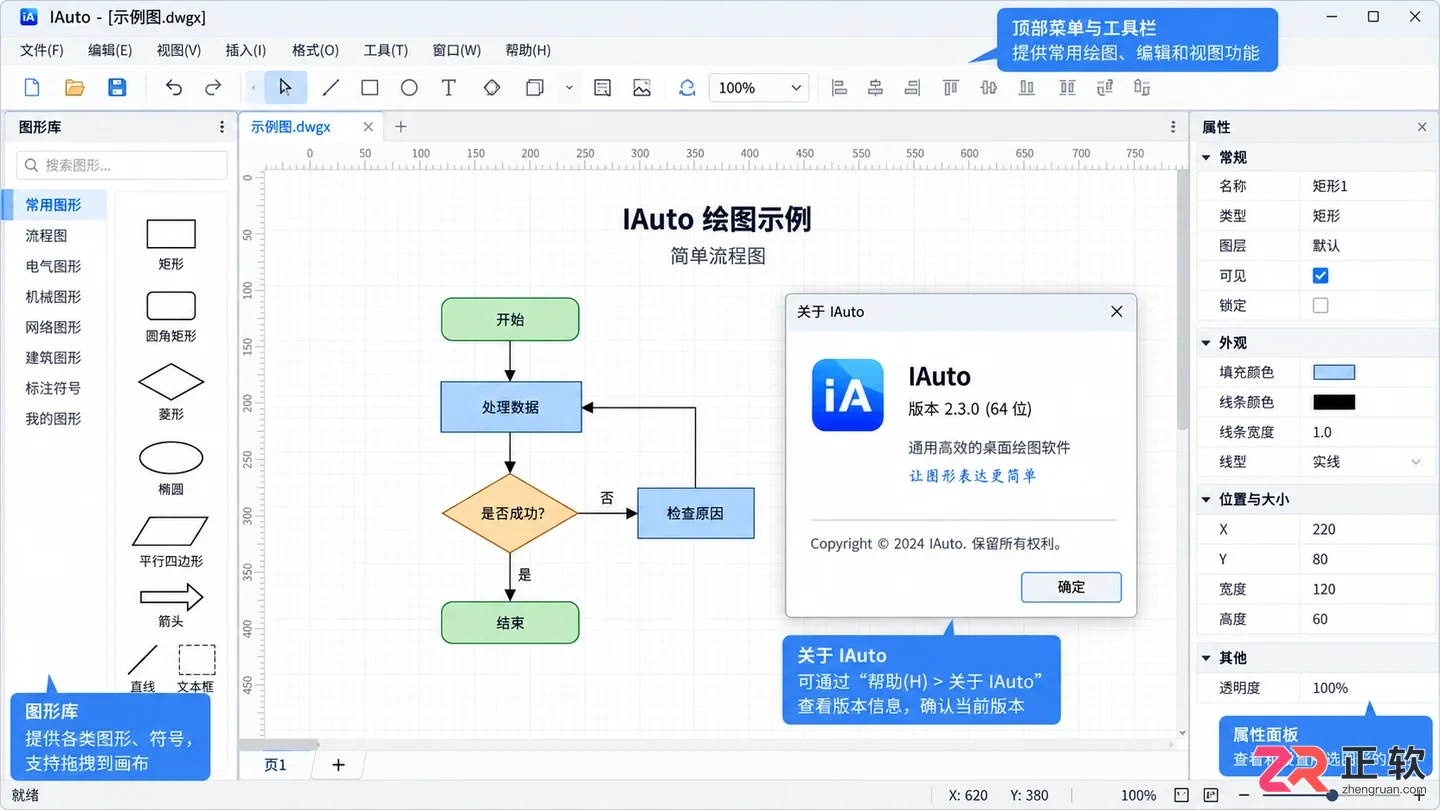
Task: Click the 让图形表达更简单 link
Action: (x=973, y=476)
